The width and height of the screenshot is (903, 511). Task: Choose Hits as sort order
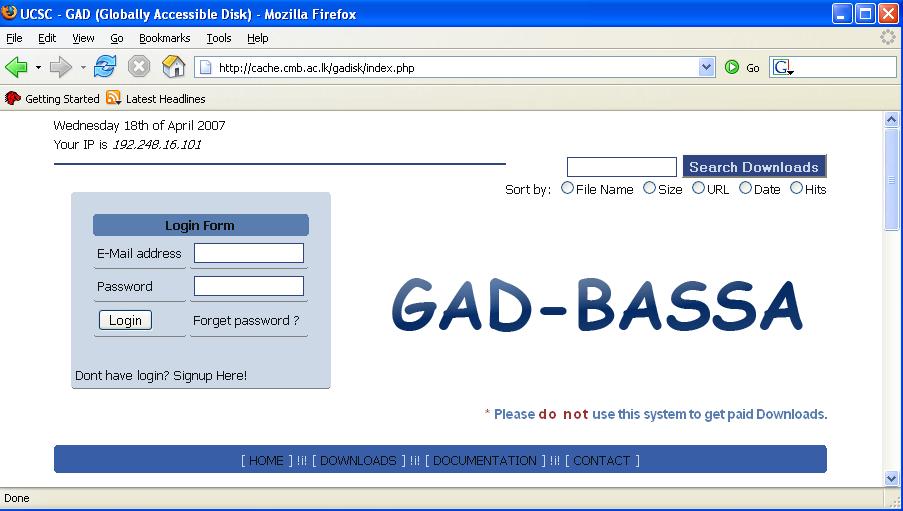coord(797,188)
